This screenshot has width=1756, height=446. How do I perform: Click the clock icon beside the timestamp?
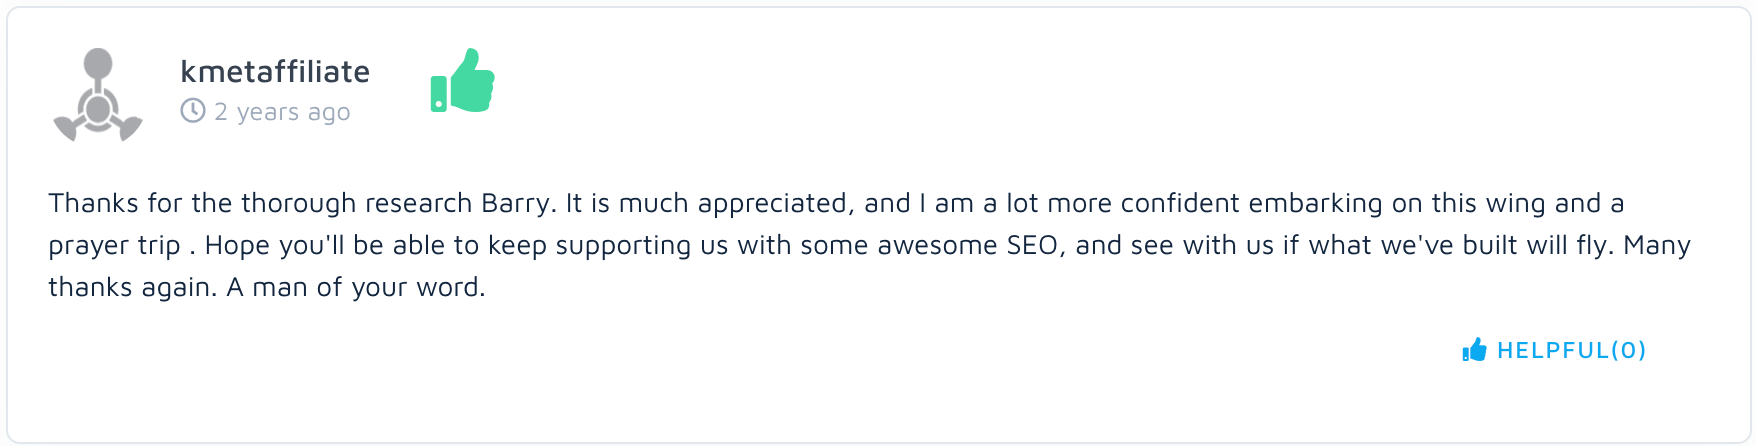point(193,111)
